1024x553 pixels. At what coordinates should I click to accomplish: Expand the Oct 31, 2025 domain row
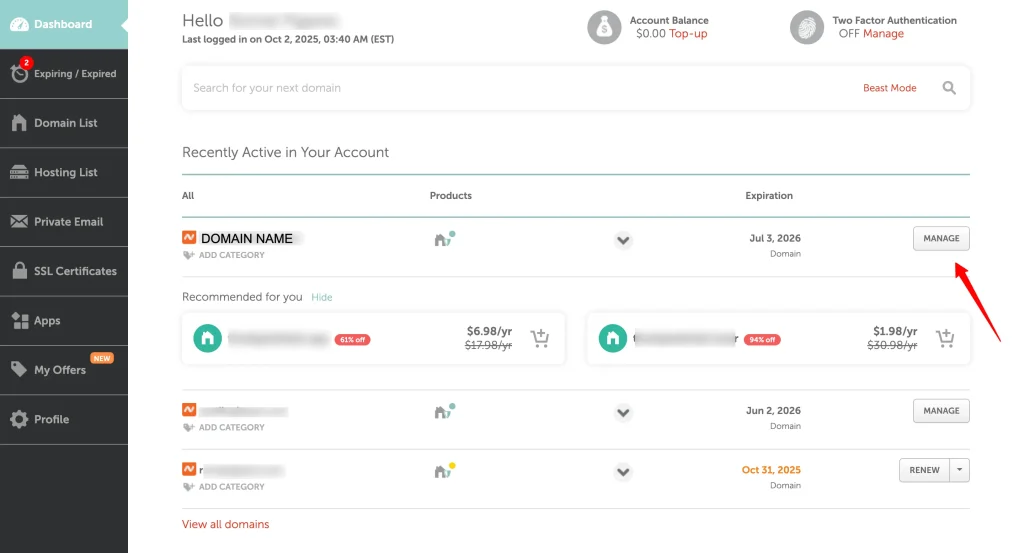point(623,471)
